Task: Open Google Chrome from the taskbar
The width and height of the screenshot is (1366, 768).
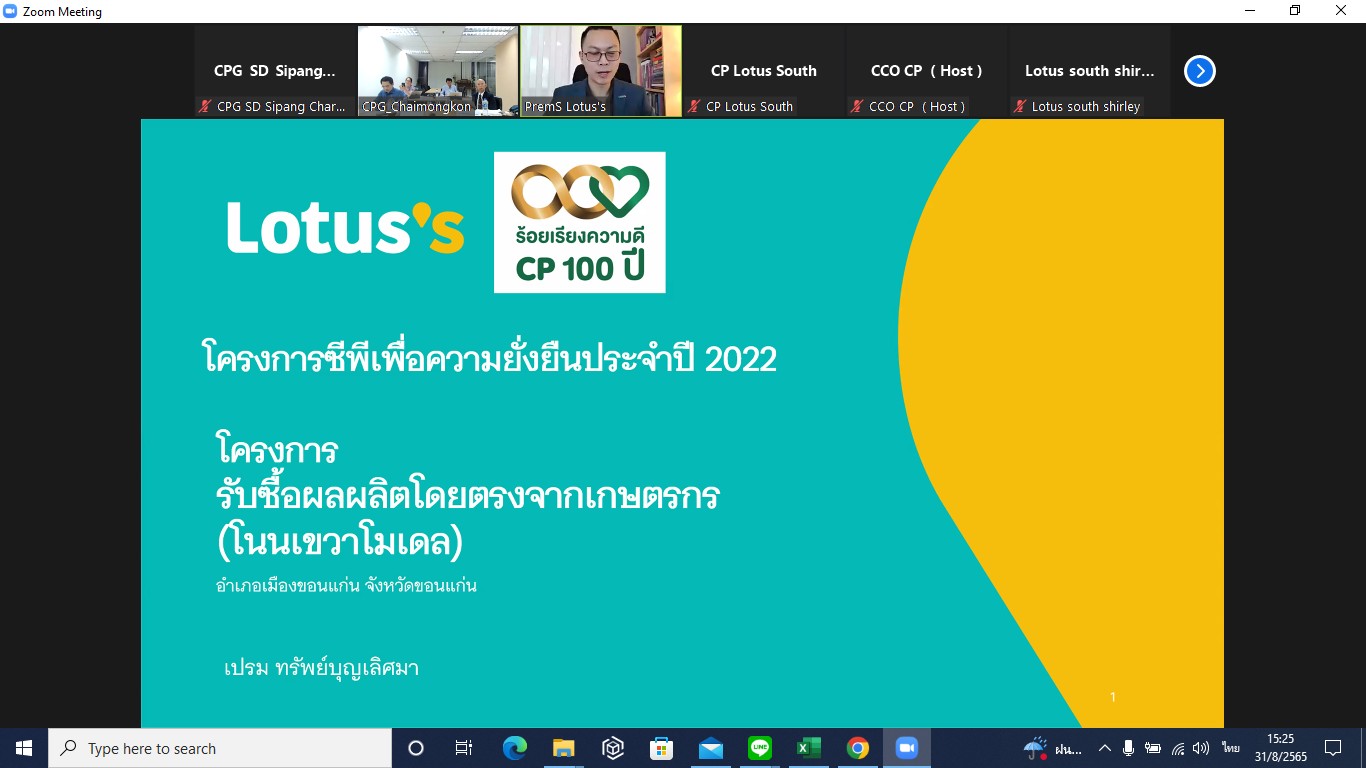Action: (857, 748)
